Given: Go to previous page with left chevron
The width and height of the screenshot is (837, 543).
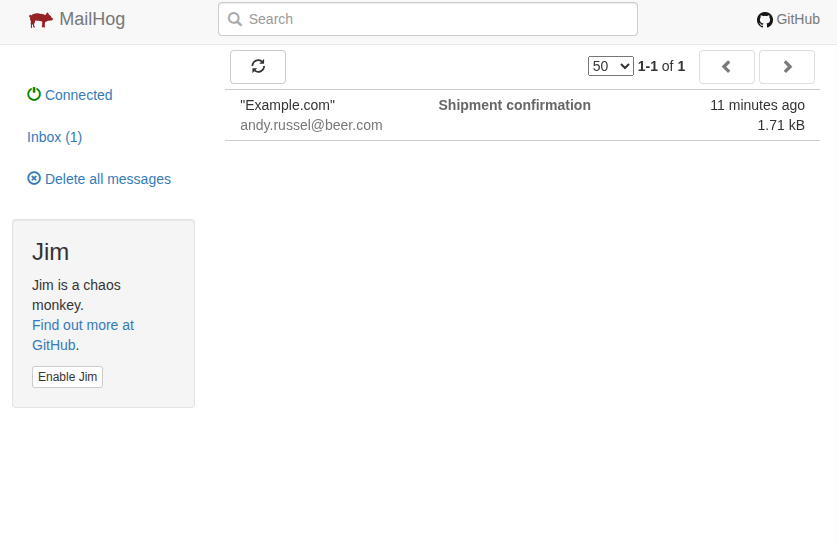Looking at the screenshot, I should tap(727, 67).
